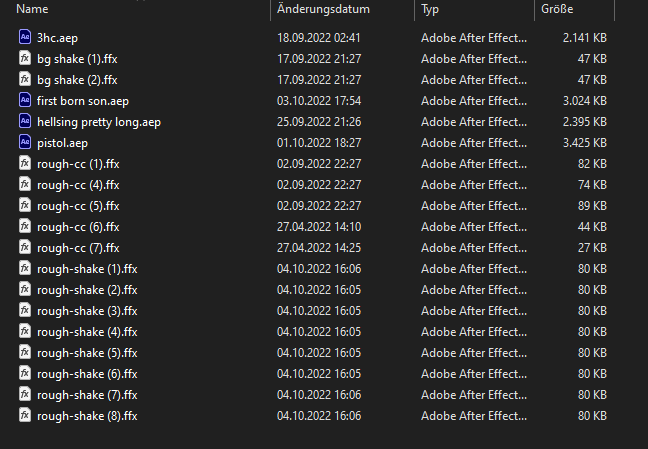Image resolution: width=648 pixels, height=449 pixels.
Task: Click the rough-cc (7).ffx icon
Action: tap(25, 247)
